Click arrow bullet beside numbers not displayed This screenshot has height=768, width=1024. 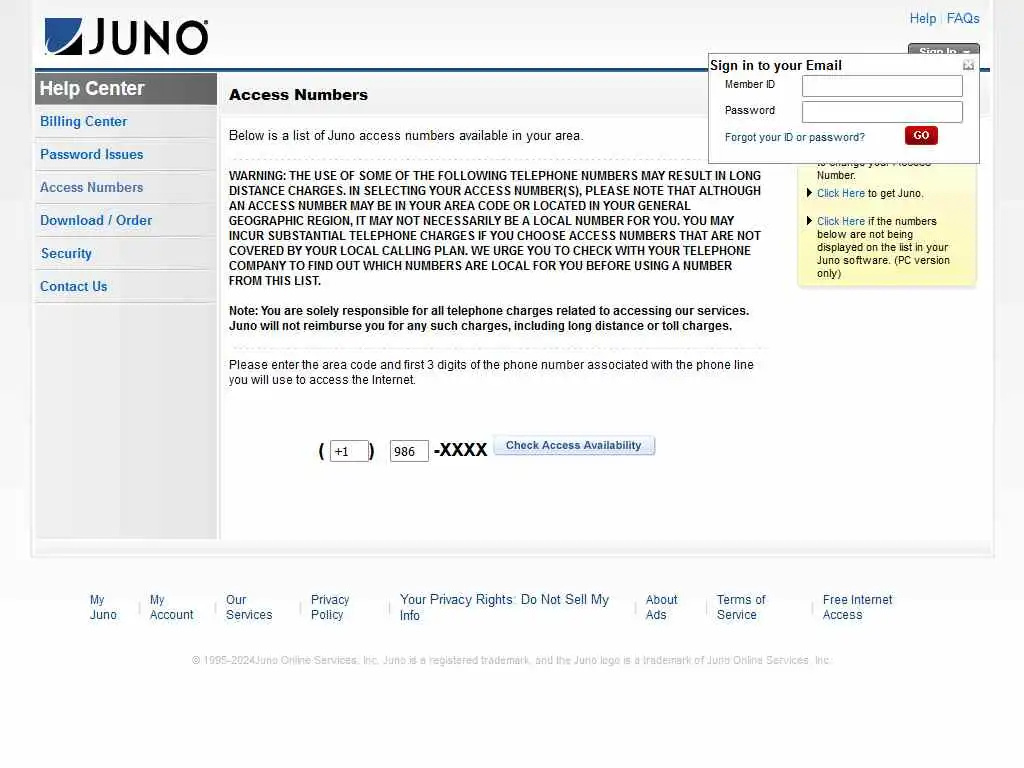click(x=809, y=221)
